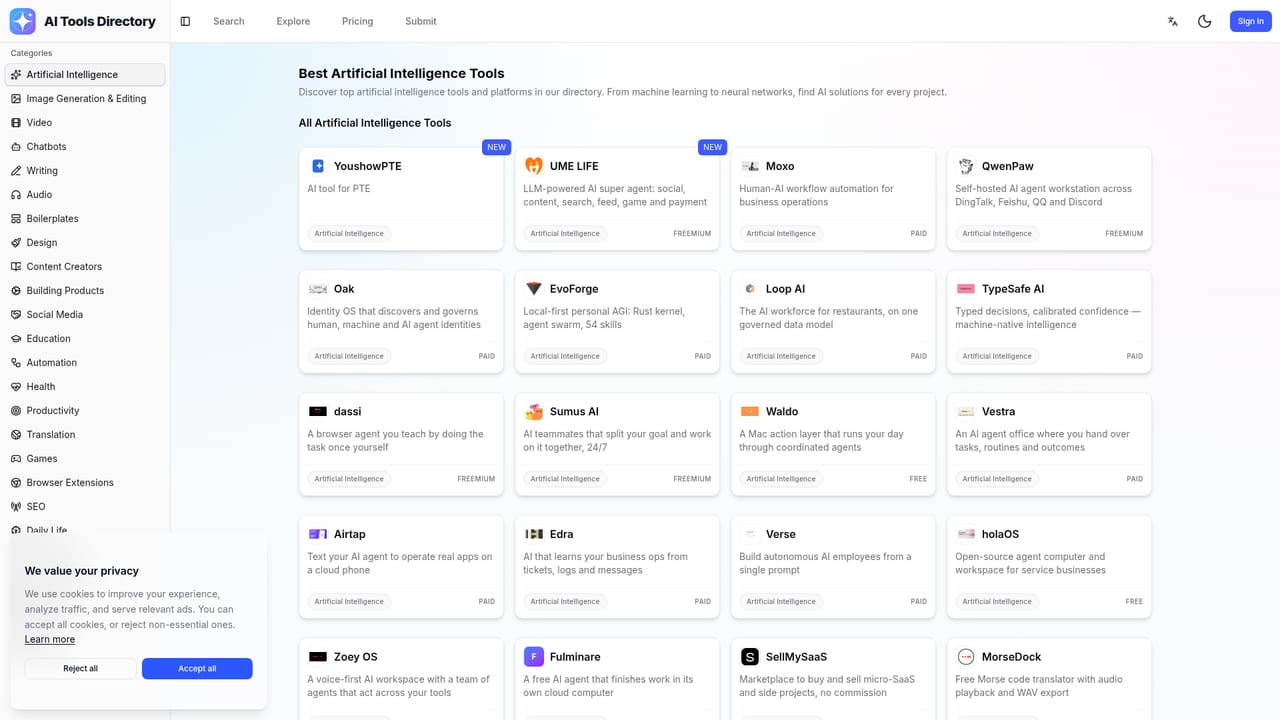Click Reject all cookies button
Screen dimensions: 1280x720
pyautogui.click(x=80, y=668)
